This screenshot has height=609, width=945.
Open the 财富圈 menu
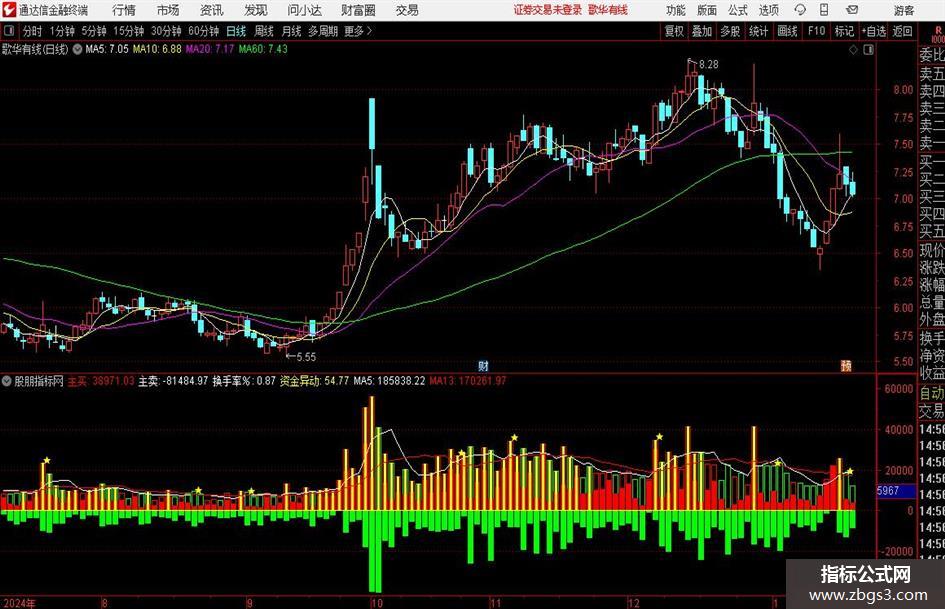[358, 10]
